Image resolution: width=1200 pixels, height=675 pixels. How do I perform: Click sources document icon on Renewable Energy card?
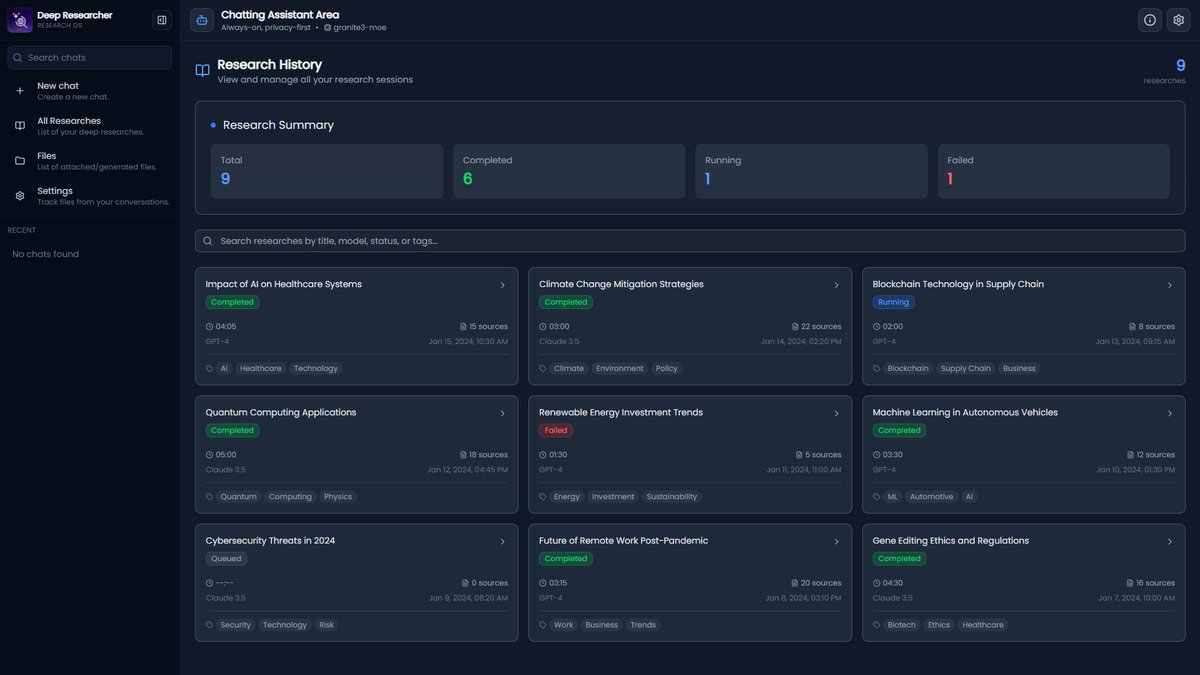(800, 455)
